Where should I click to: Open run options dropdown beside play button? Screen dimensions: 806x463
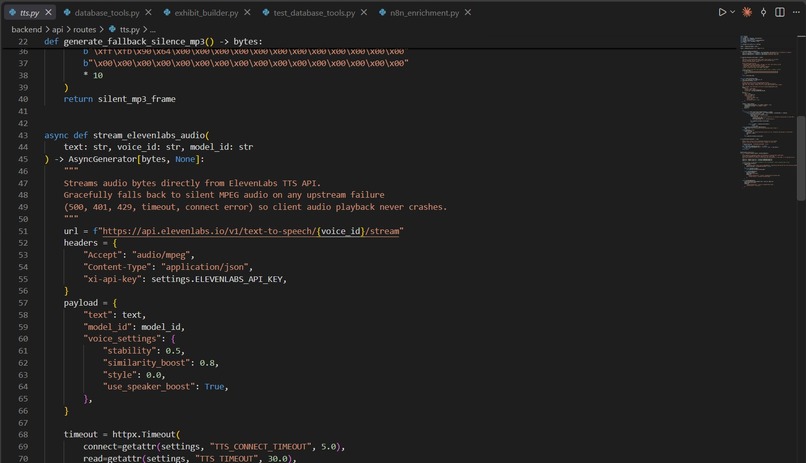(x=732, y=12)
